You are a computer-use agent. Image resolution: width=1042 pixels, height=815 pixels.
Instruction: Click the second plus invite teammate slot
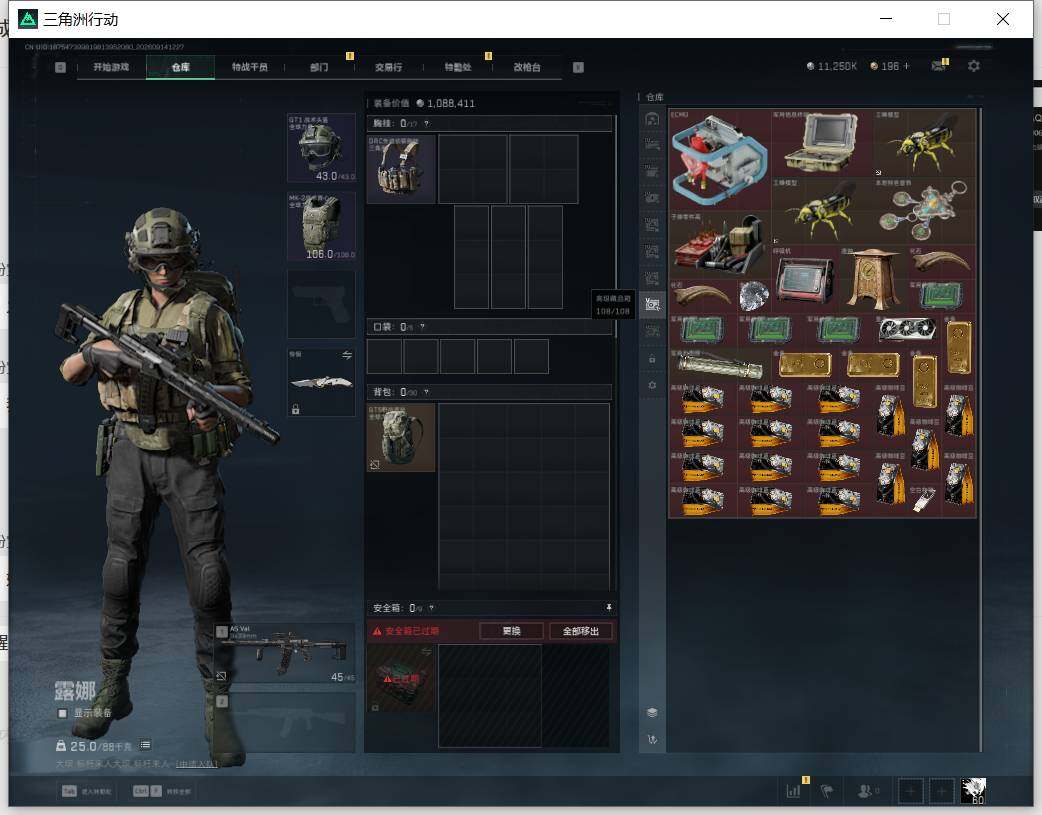click(x=941, y=791)
